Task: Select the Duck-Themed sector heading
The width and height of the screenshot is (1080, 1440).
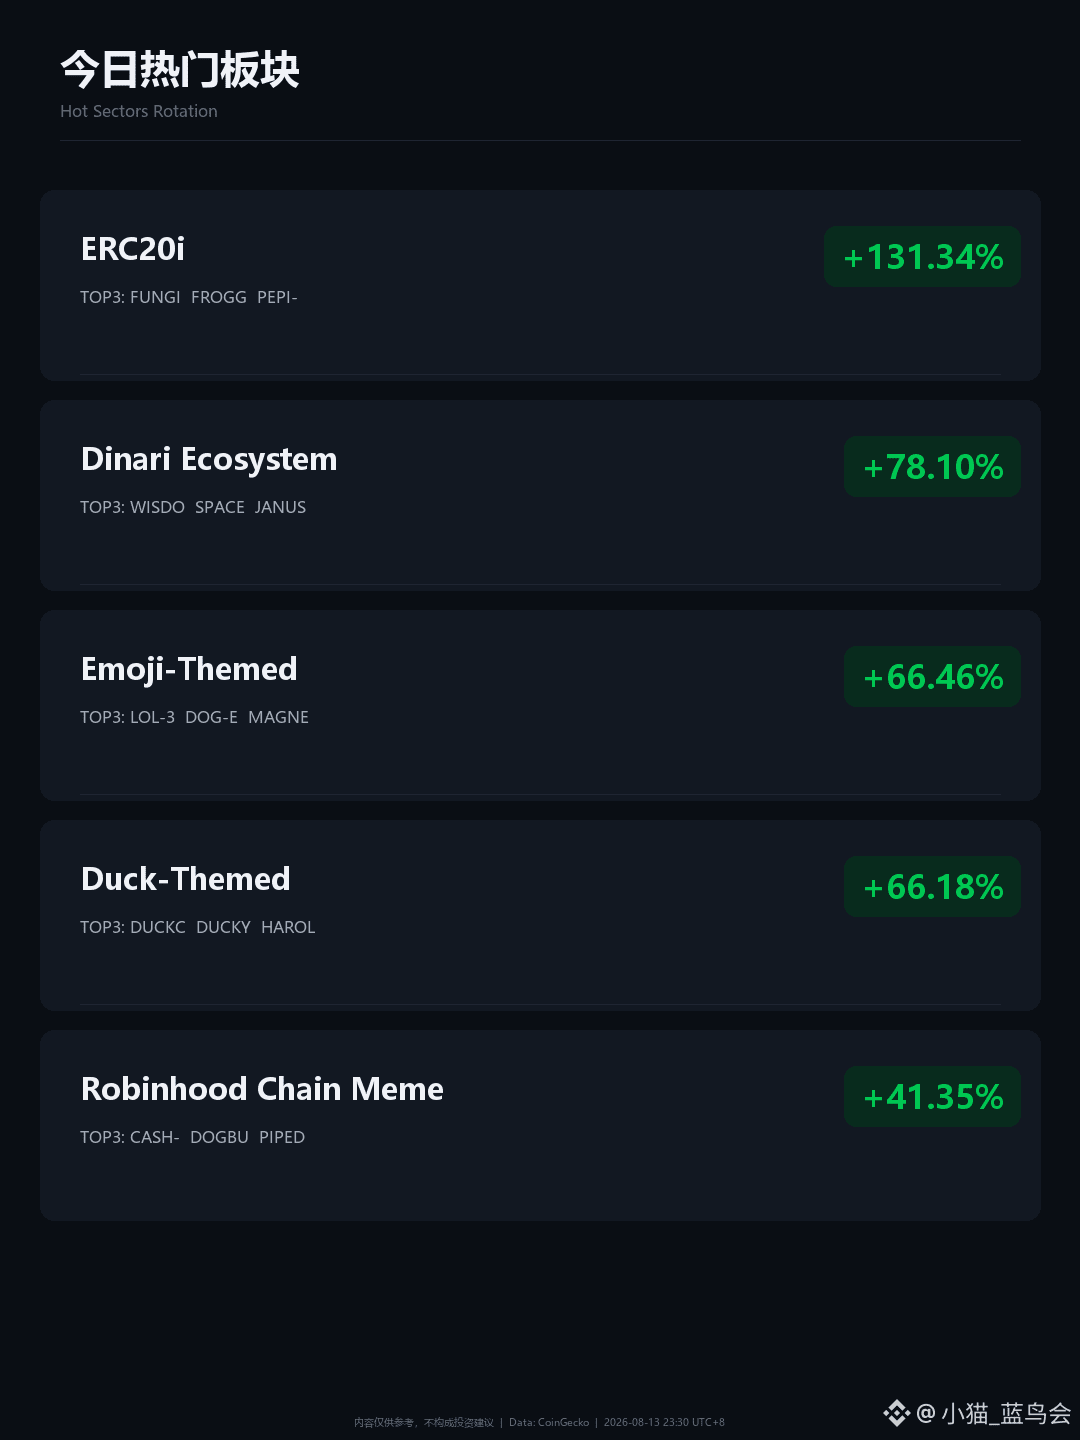Action: (x=186, y=879)
